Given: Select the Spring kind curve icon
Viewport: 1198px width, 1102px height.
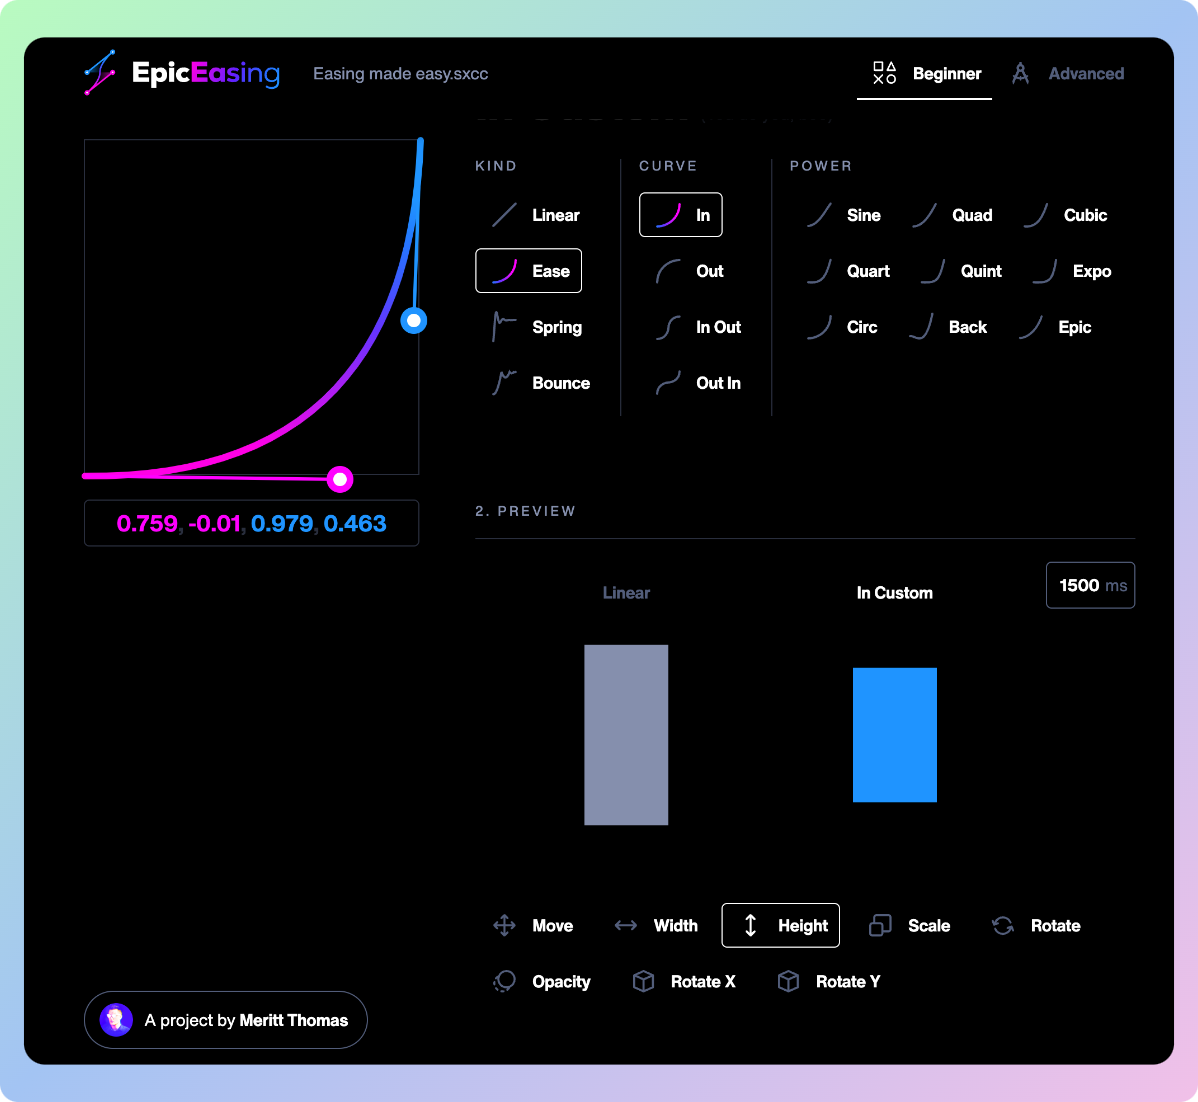Looking at the screenshot, I should (504, 327).
